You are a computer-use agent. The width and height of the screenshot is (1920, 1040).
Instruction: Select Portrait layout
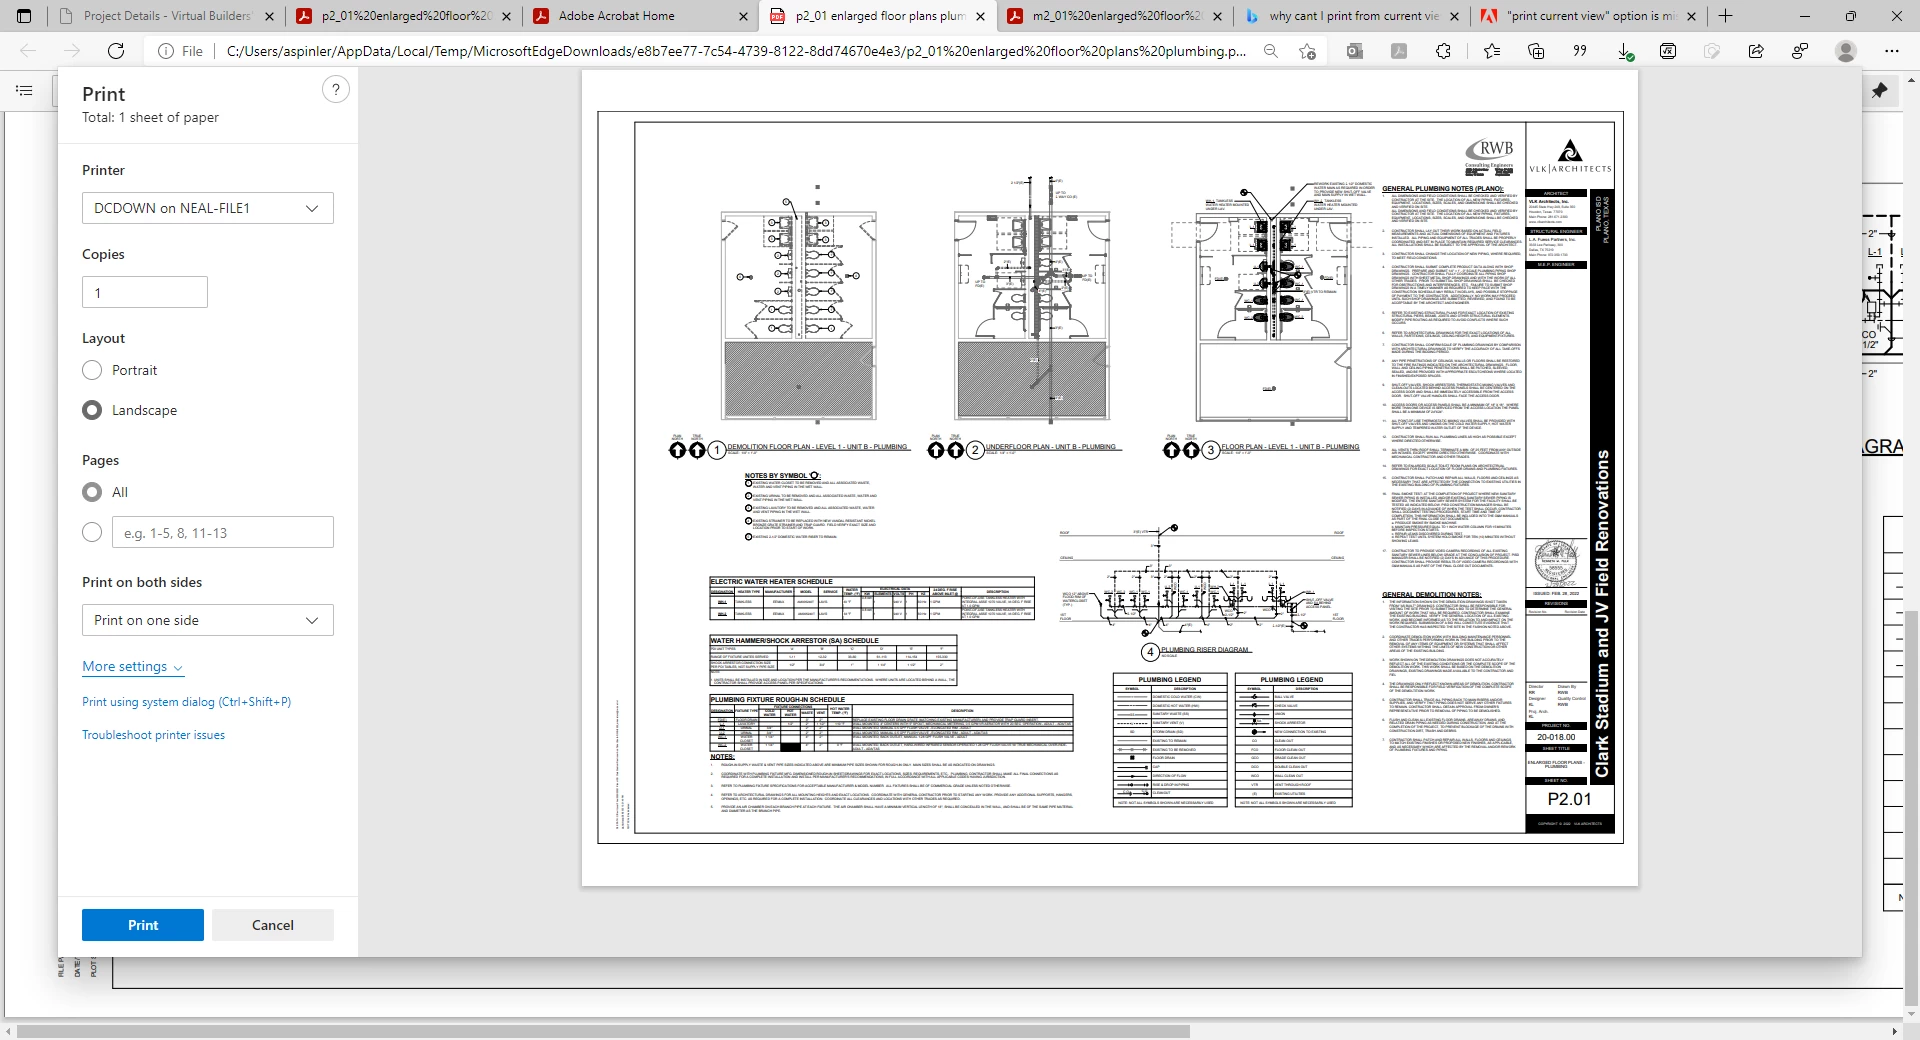92,370
